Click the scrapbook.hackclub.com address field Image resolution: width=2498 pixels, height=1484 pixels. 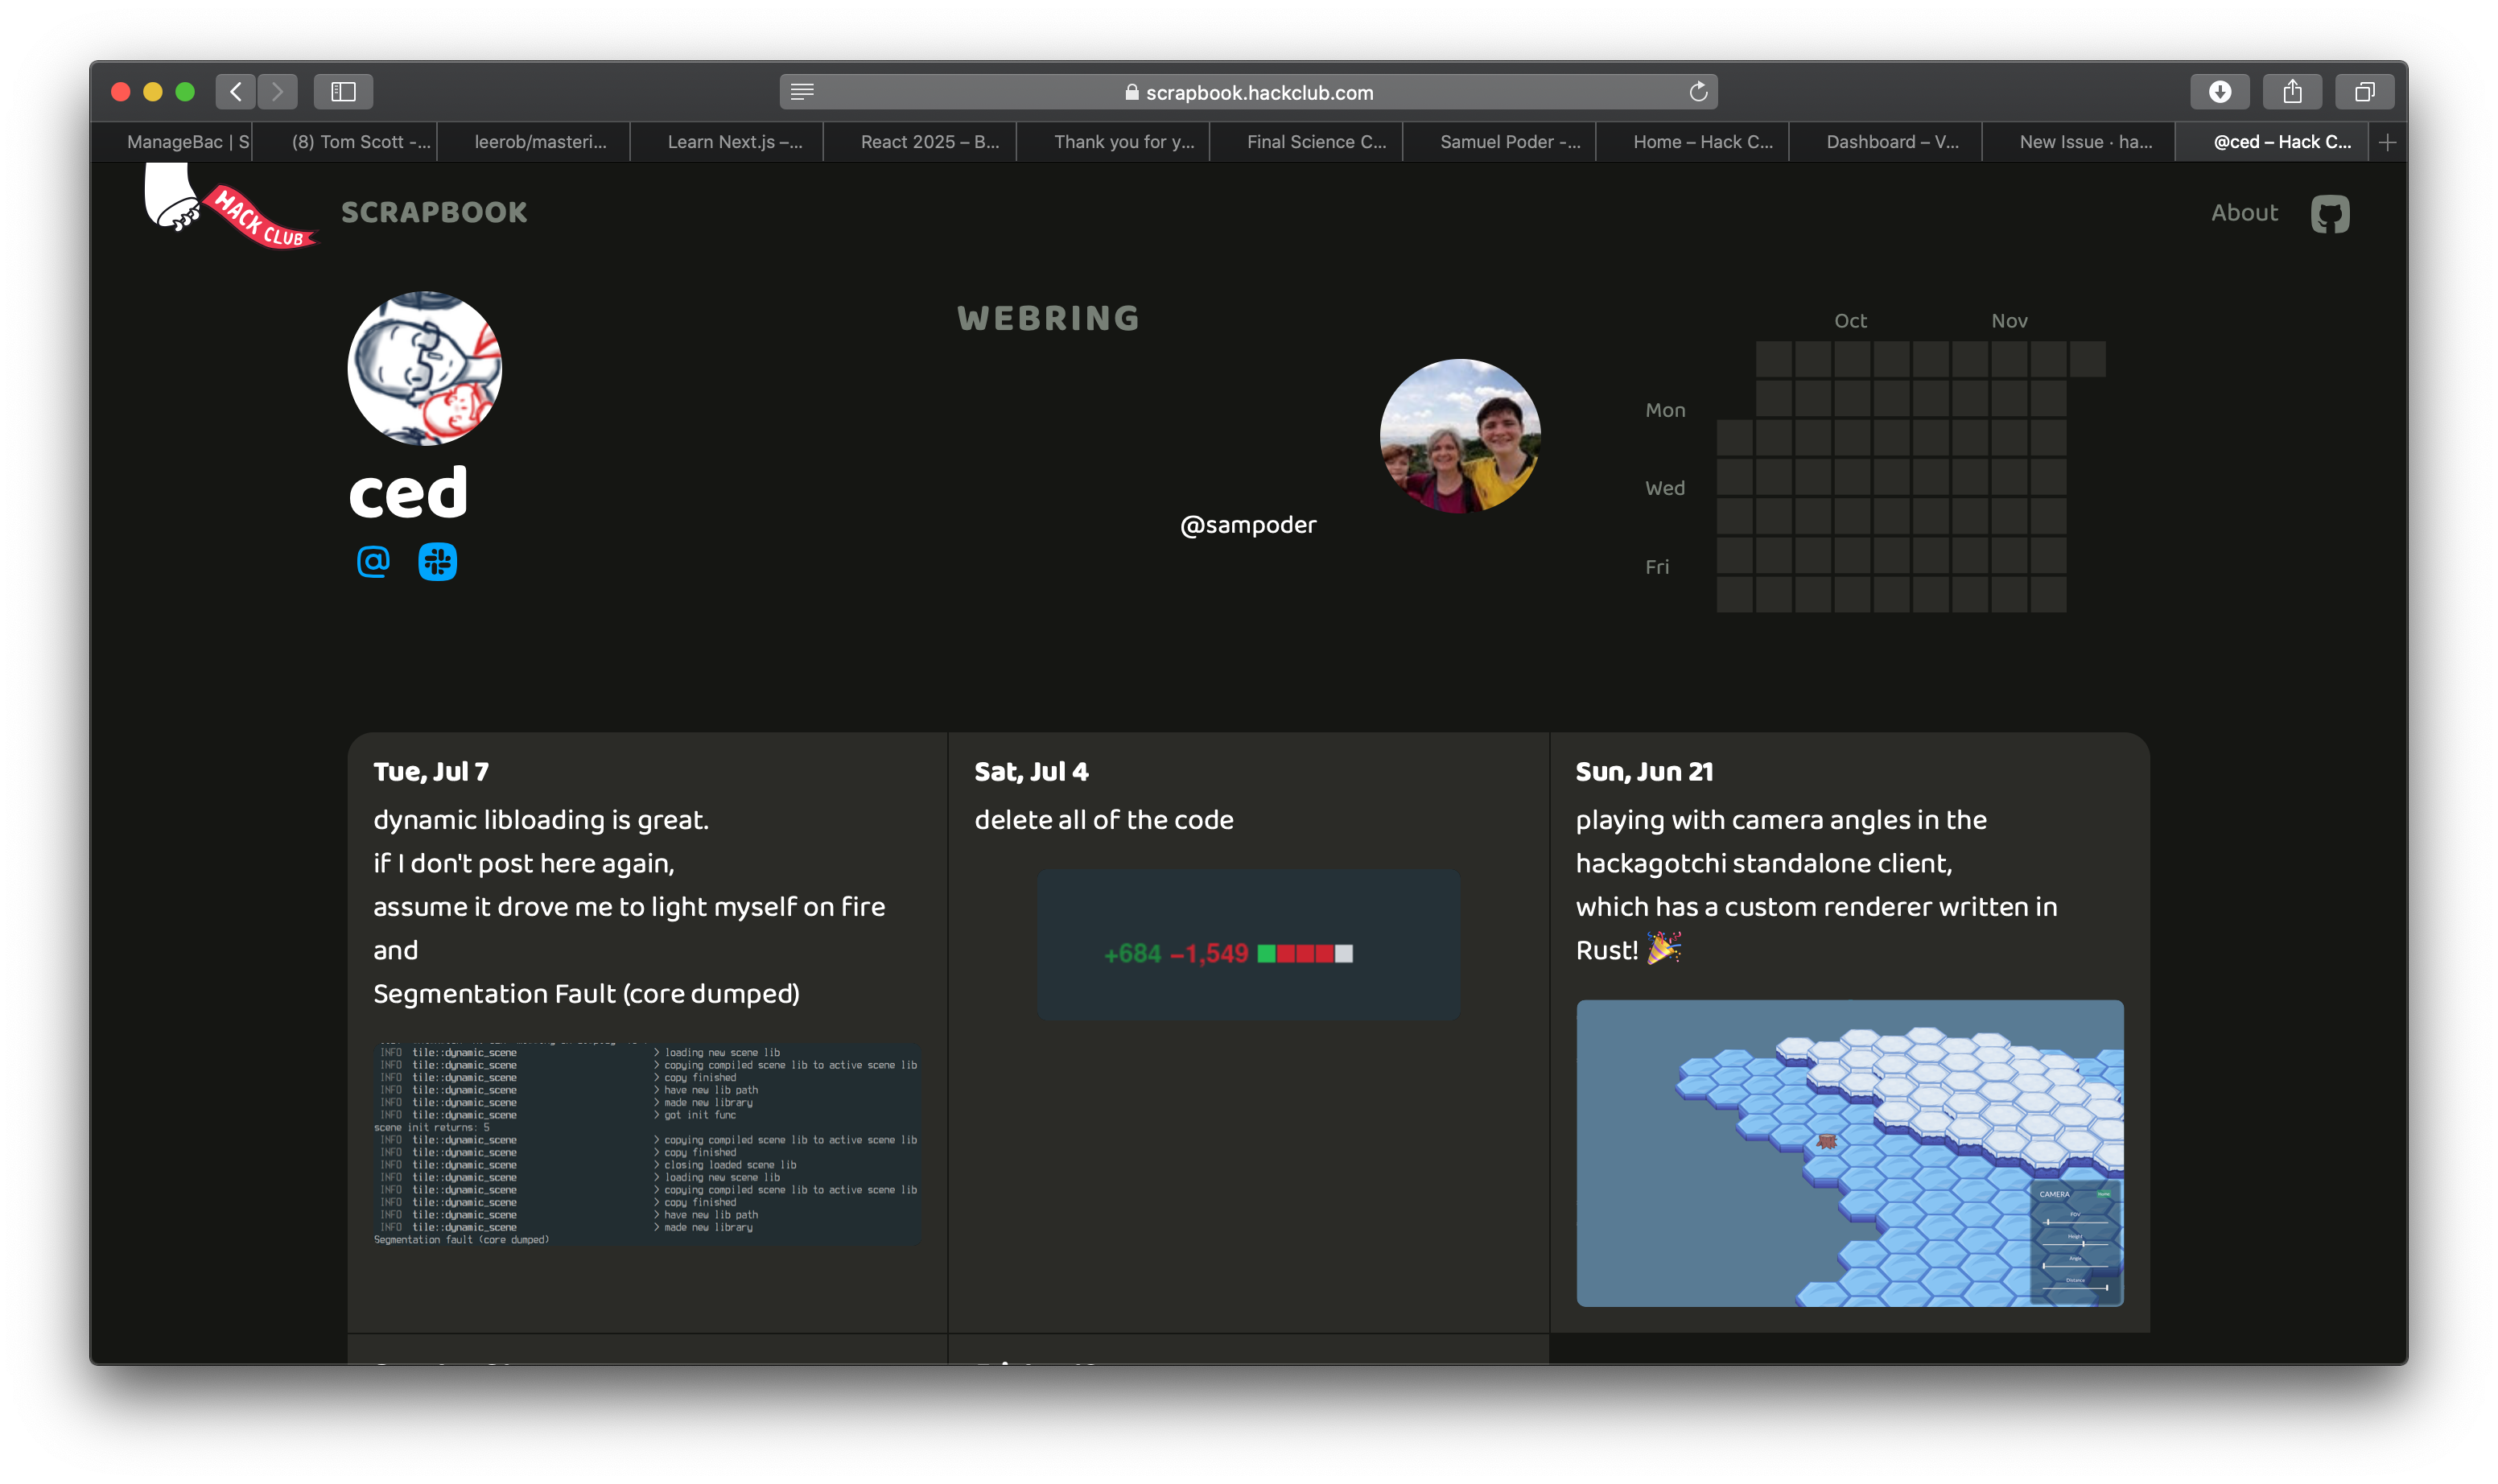click(1258, 92)
